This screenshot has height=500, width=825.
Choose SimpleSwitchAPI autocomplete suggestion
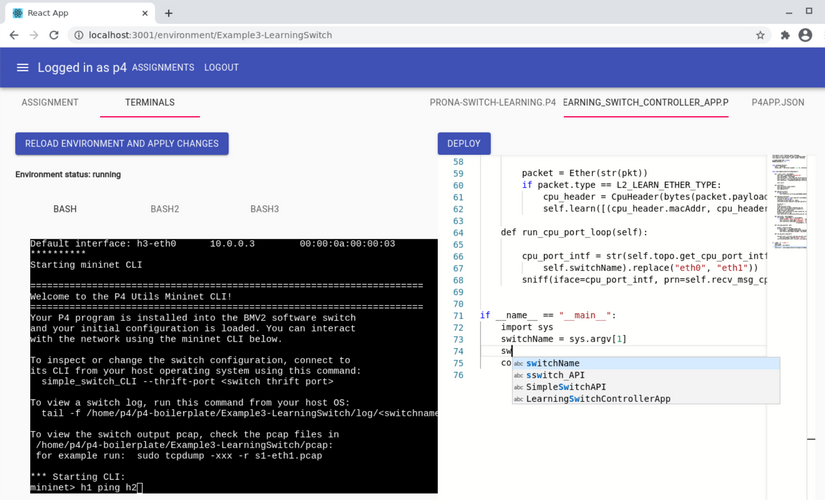click(x=646, y=387)
